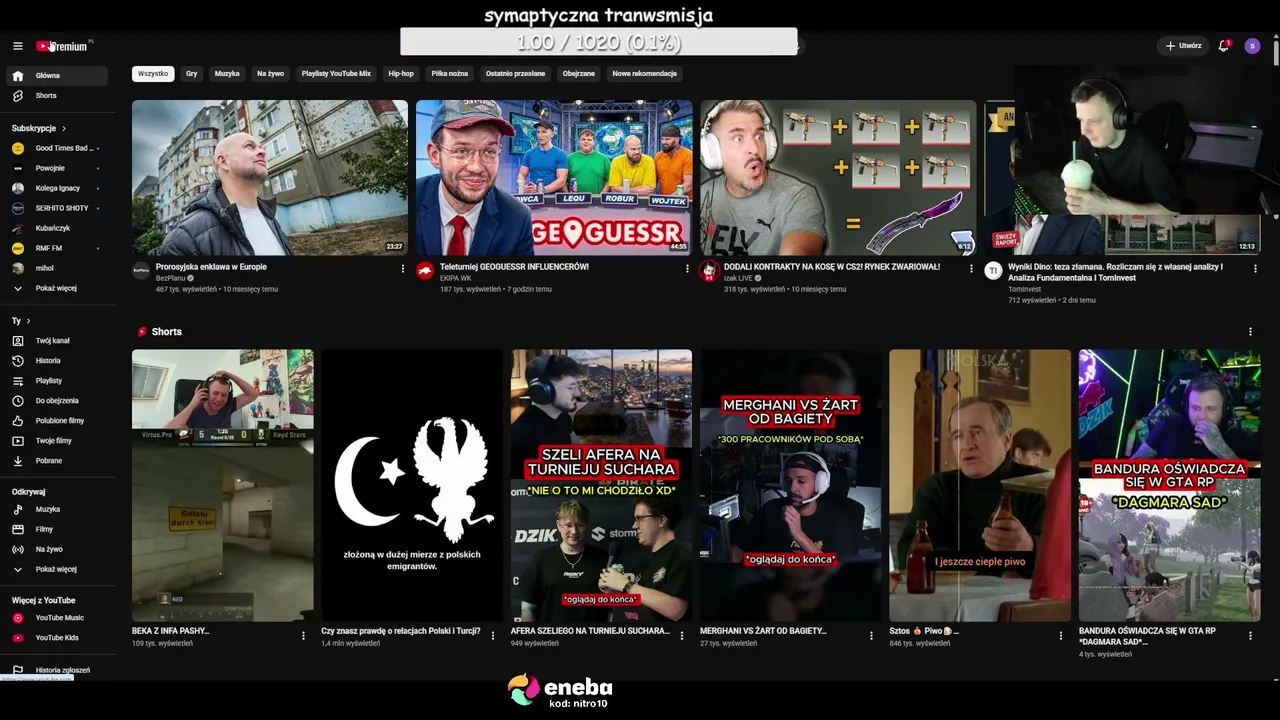Open mihol subscription channel
Viewport: 1280px width, 720px height.
coord(57,269)
